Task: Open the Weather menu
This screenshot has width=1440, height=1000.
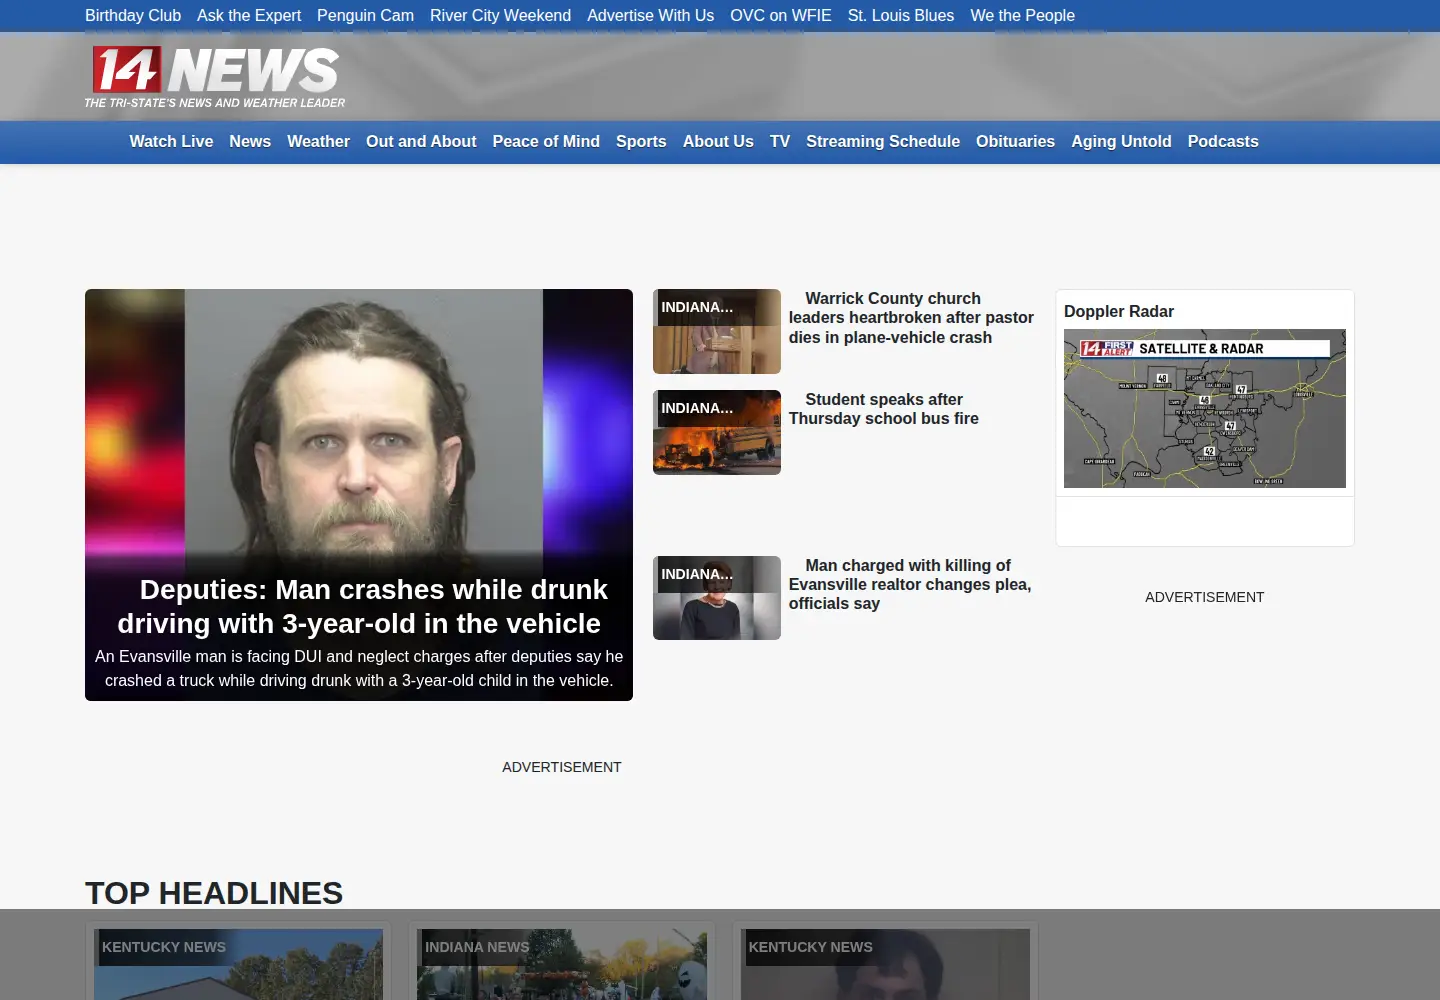Action: click(318, 142)
